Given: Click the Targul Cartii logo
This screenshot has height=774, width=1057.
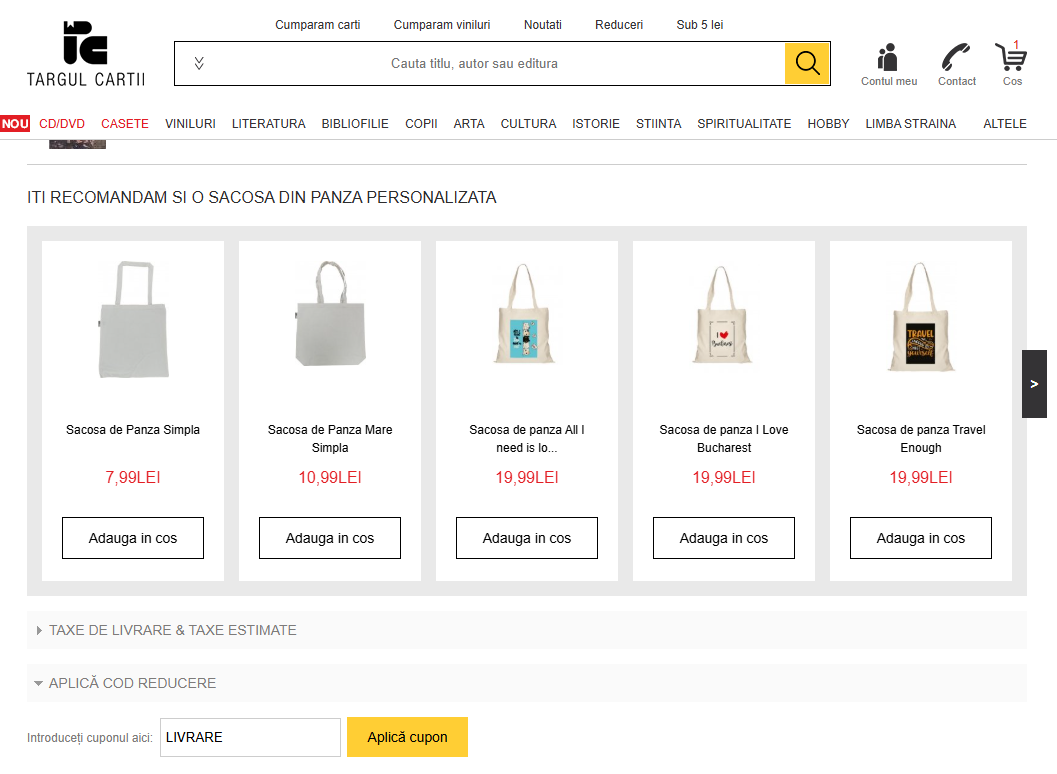Looking at the screenshot, I should tap(86, 53).
